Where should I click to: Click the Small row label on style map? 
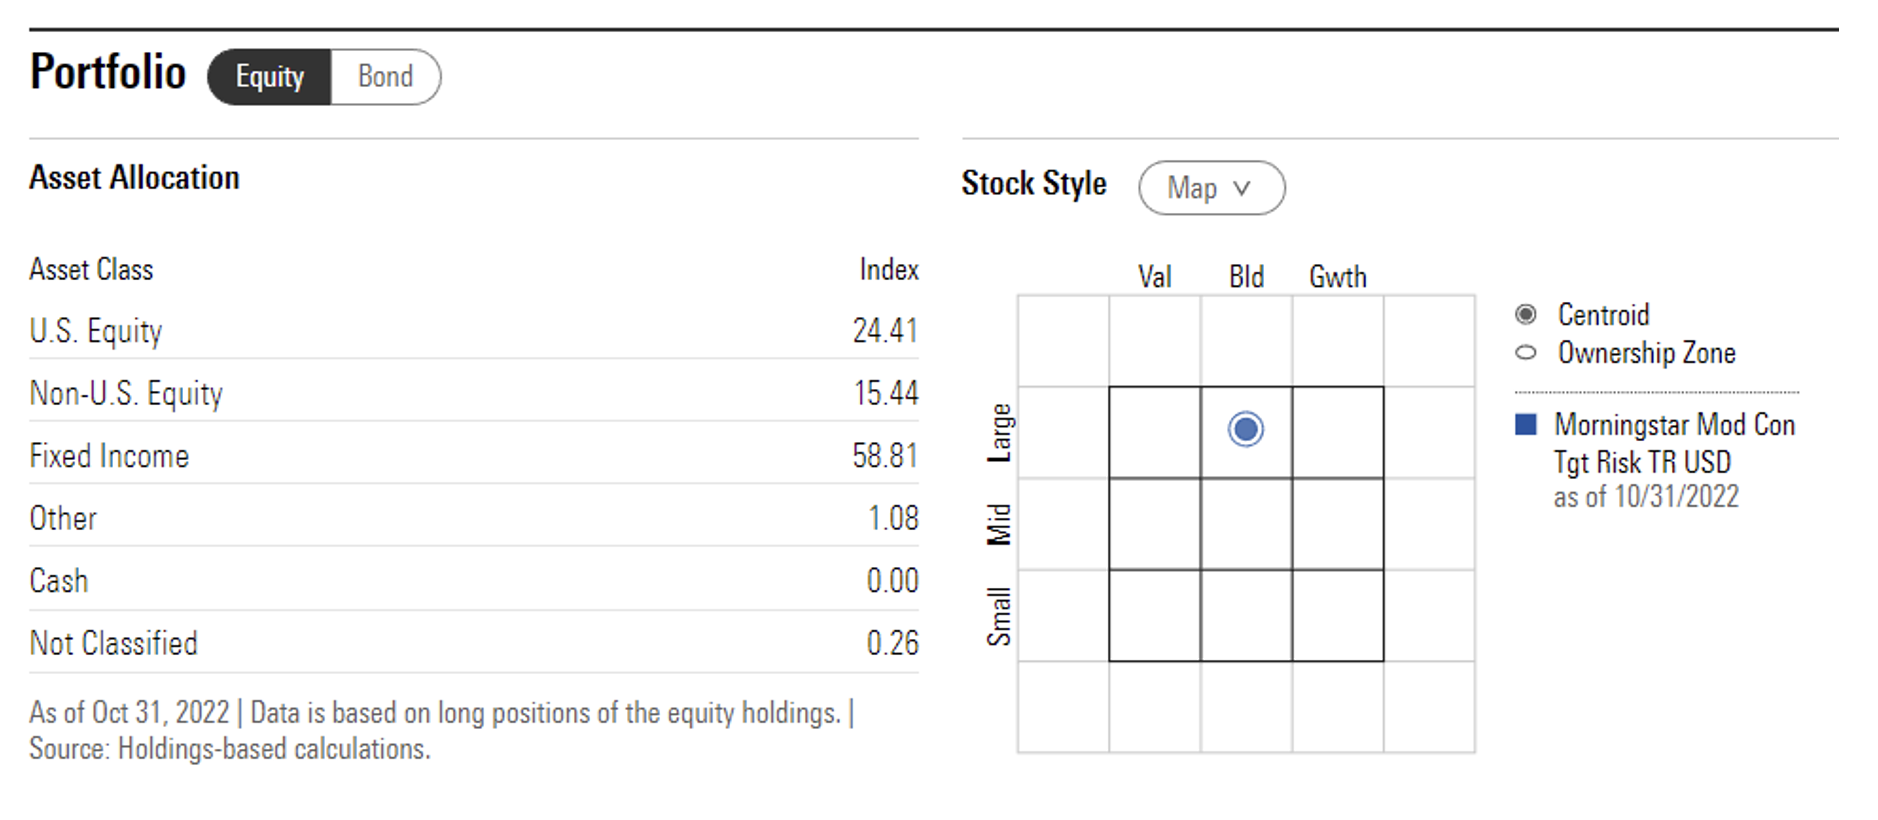point(999,616)
